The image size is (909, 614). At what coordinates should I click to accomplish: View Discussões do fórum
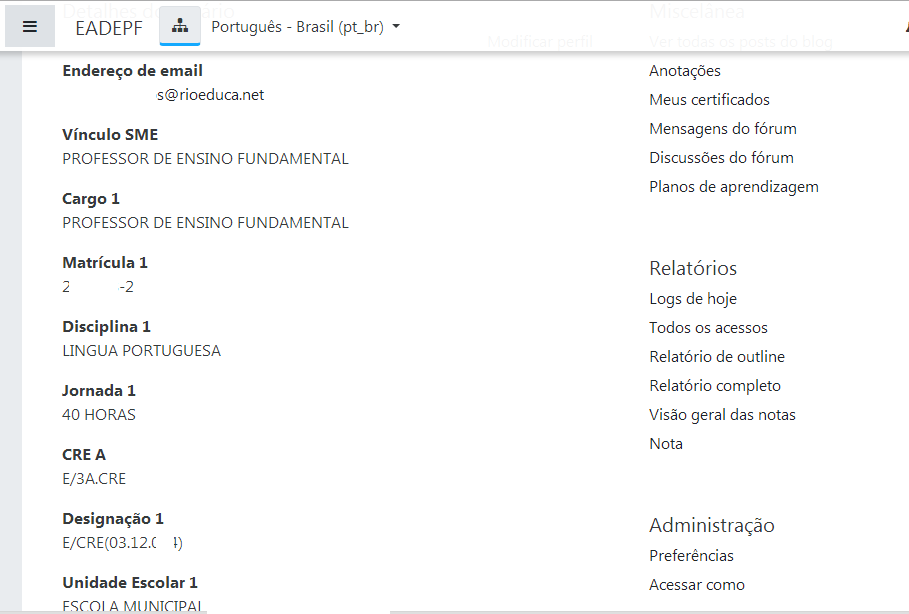click(x=721, y=158)
